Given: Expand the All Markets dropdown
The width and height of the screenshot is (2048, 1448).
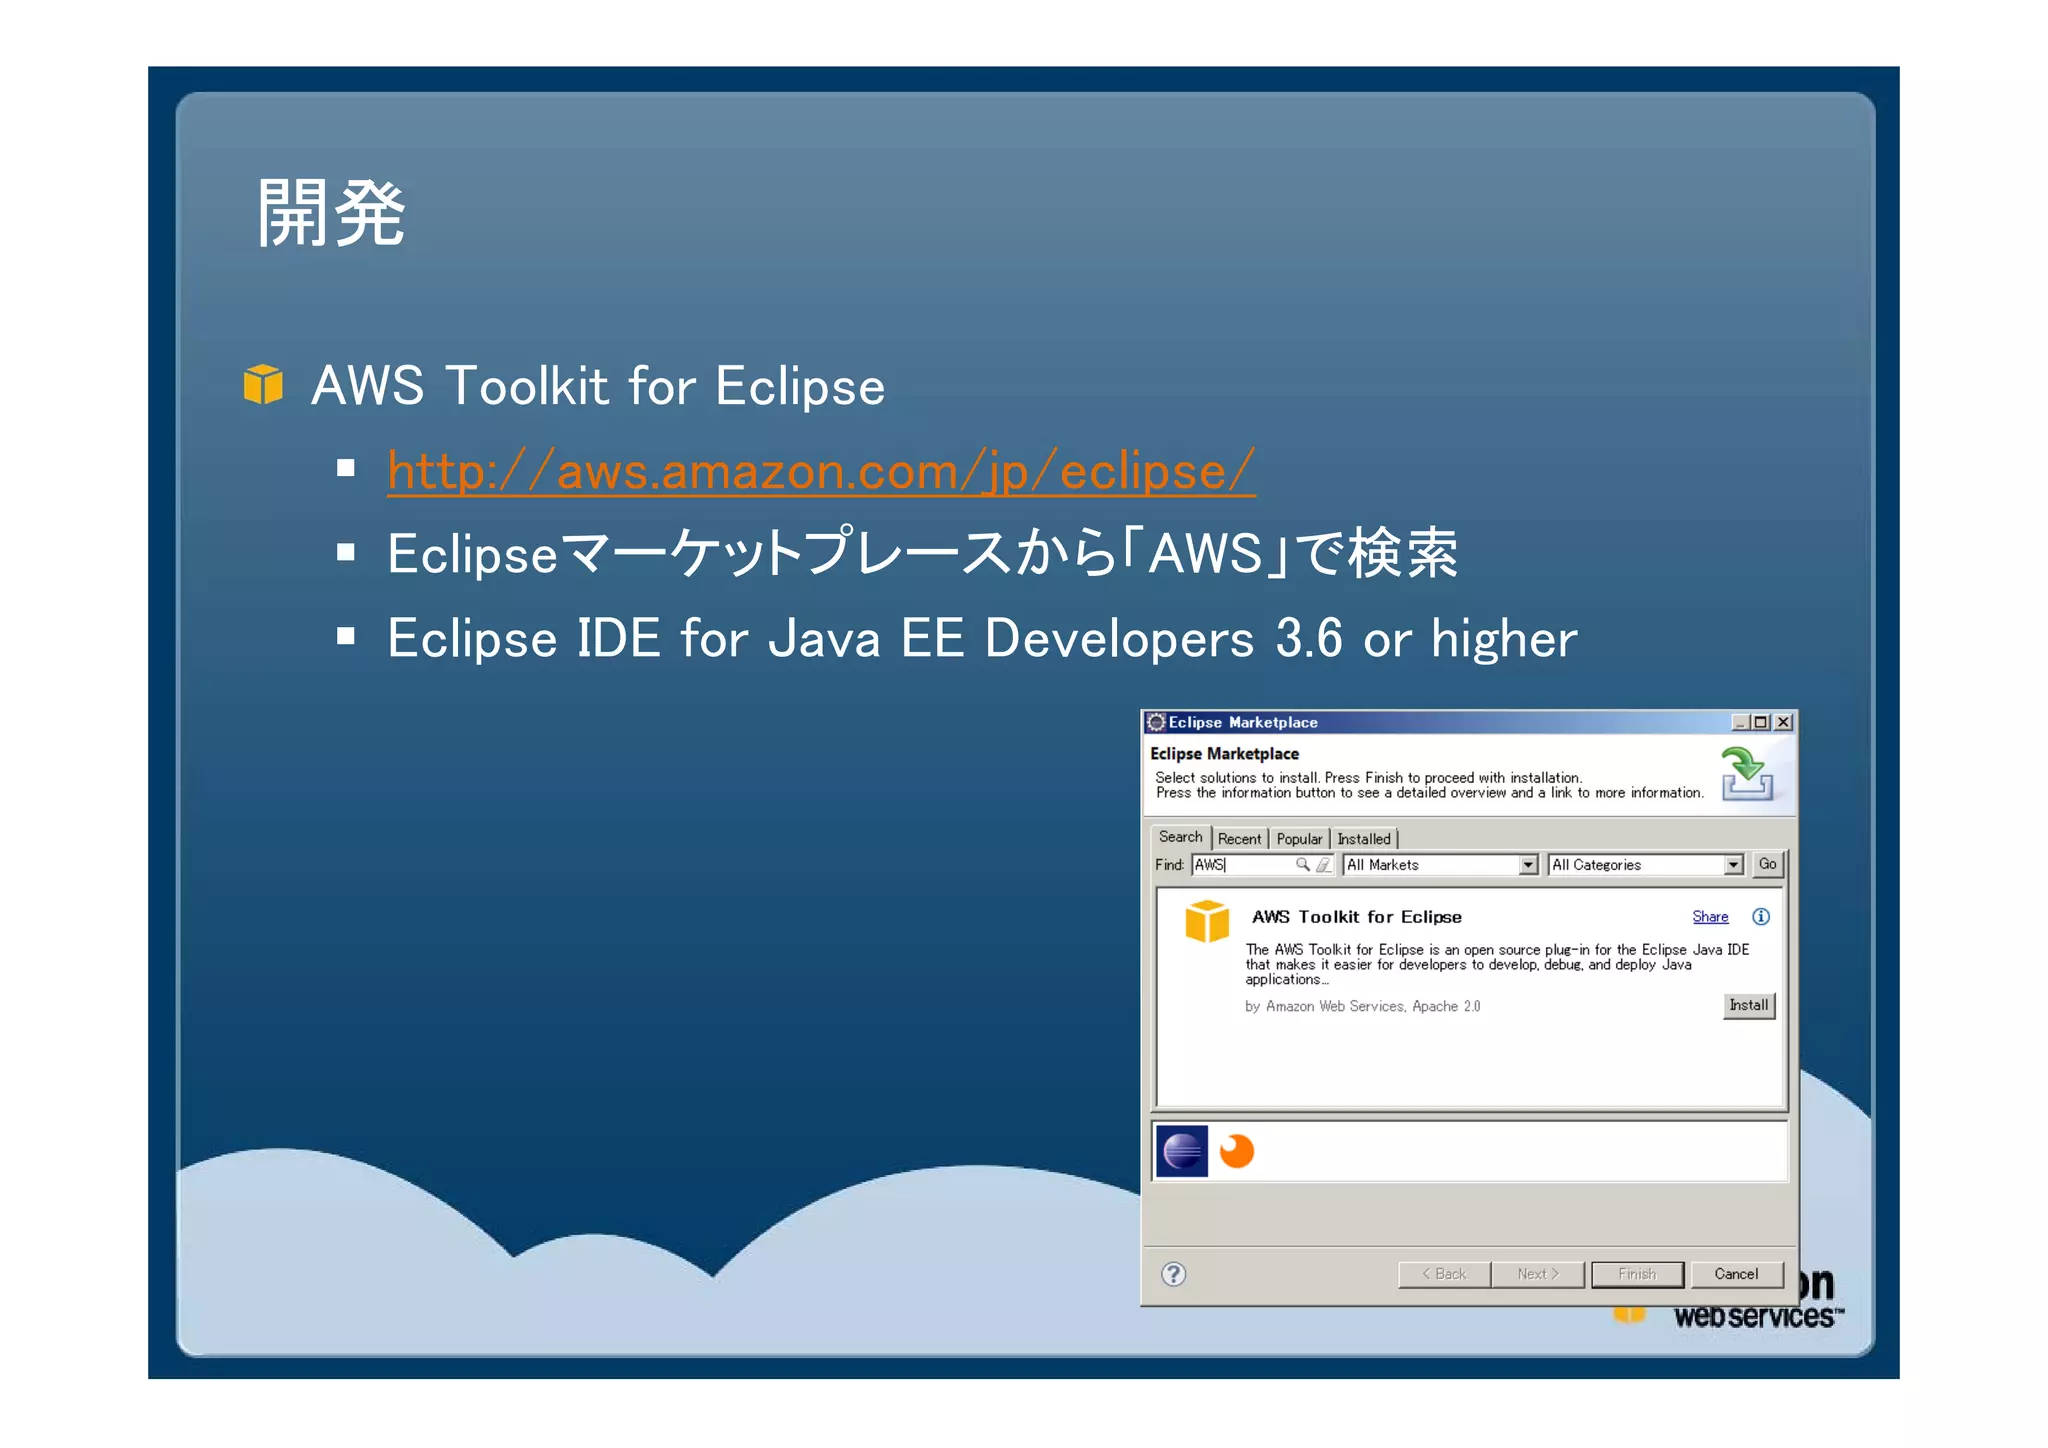Looking at the screenshot, I should click(x=1528, y=865).
